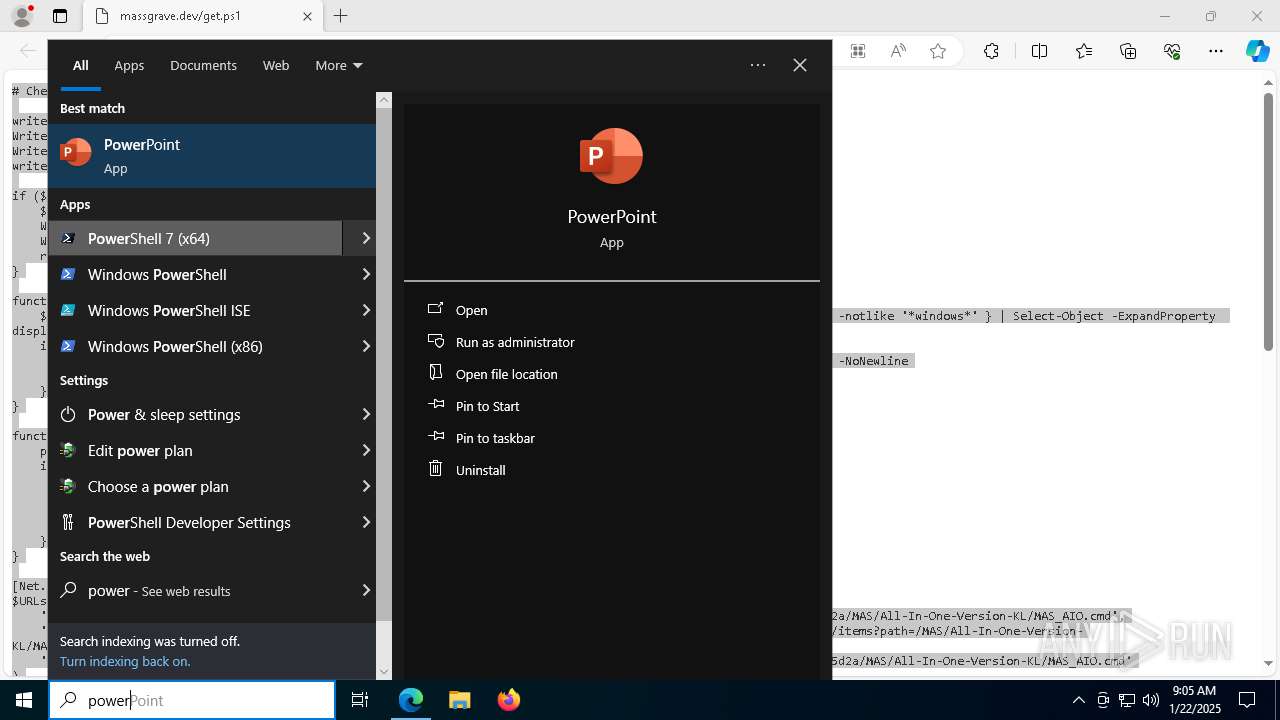Open the Copilot sidebar in Edge
The height and width of the screenshot is (720, 1280).
click(1258, 51)
